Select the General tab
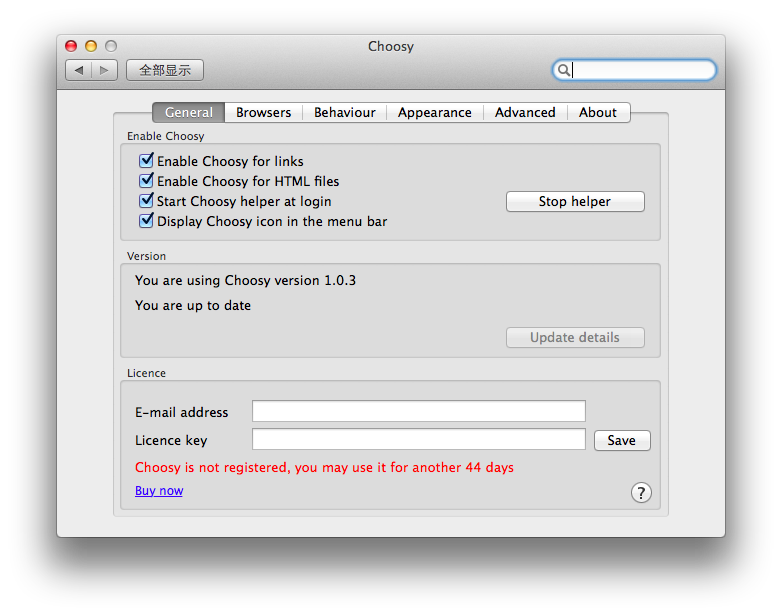Screen dimensions: 782x616 coord(188,113)
